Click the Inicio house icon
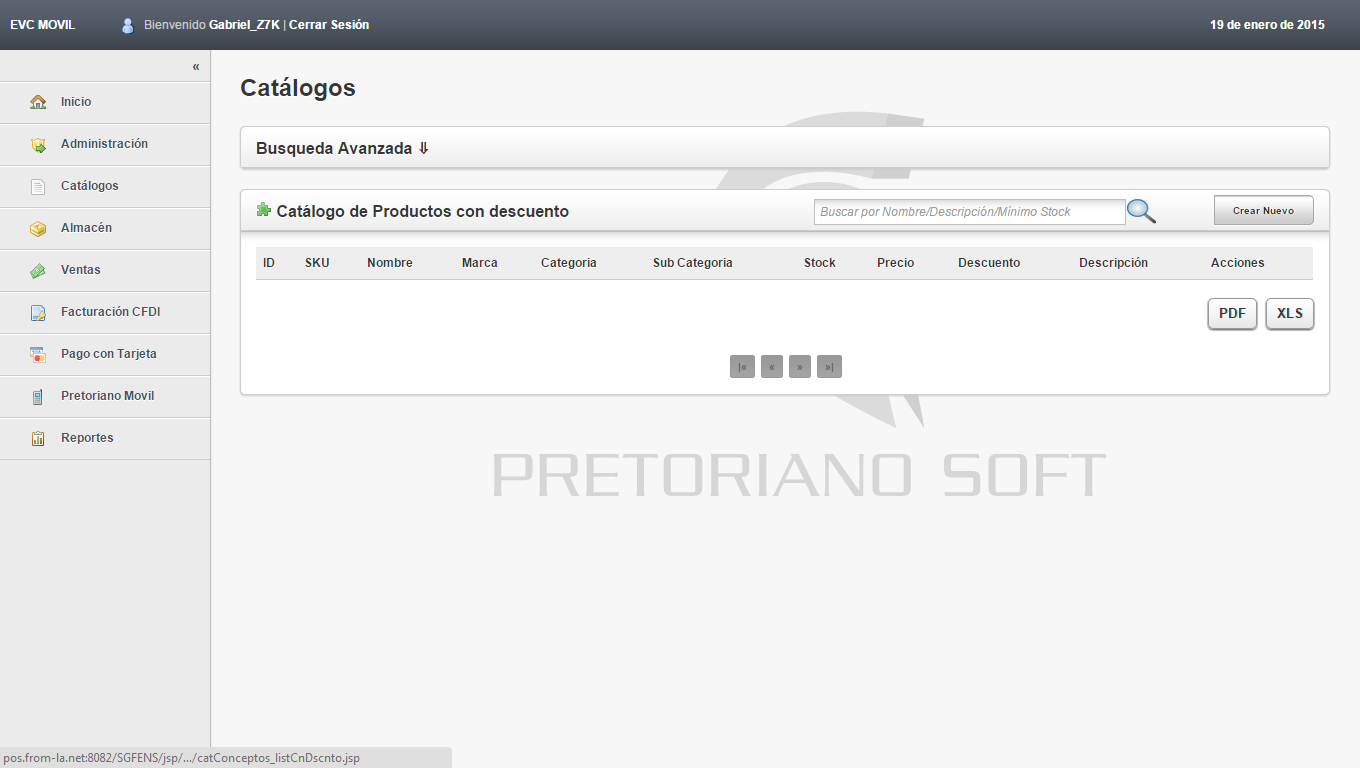Screen dimensions: 1360x768 pos(38,102)
